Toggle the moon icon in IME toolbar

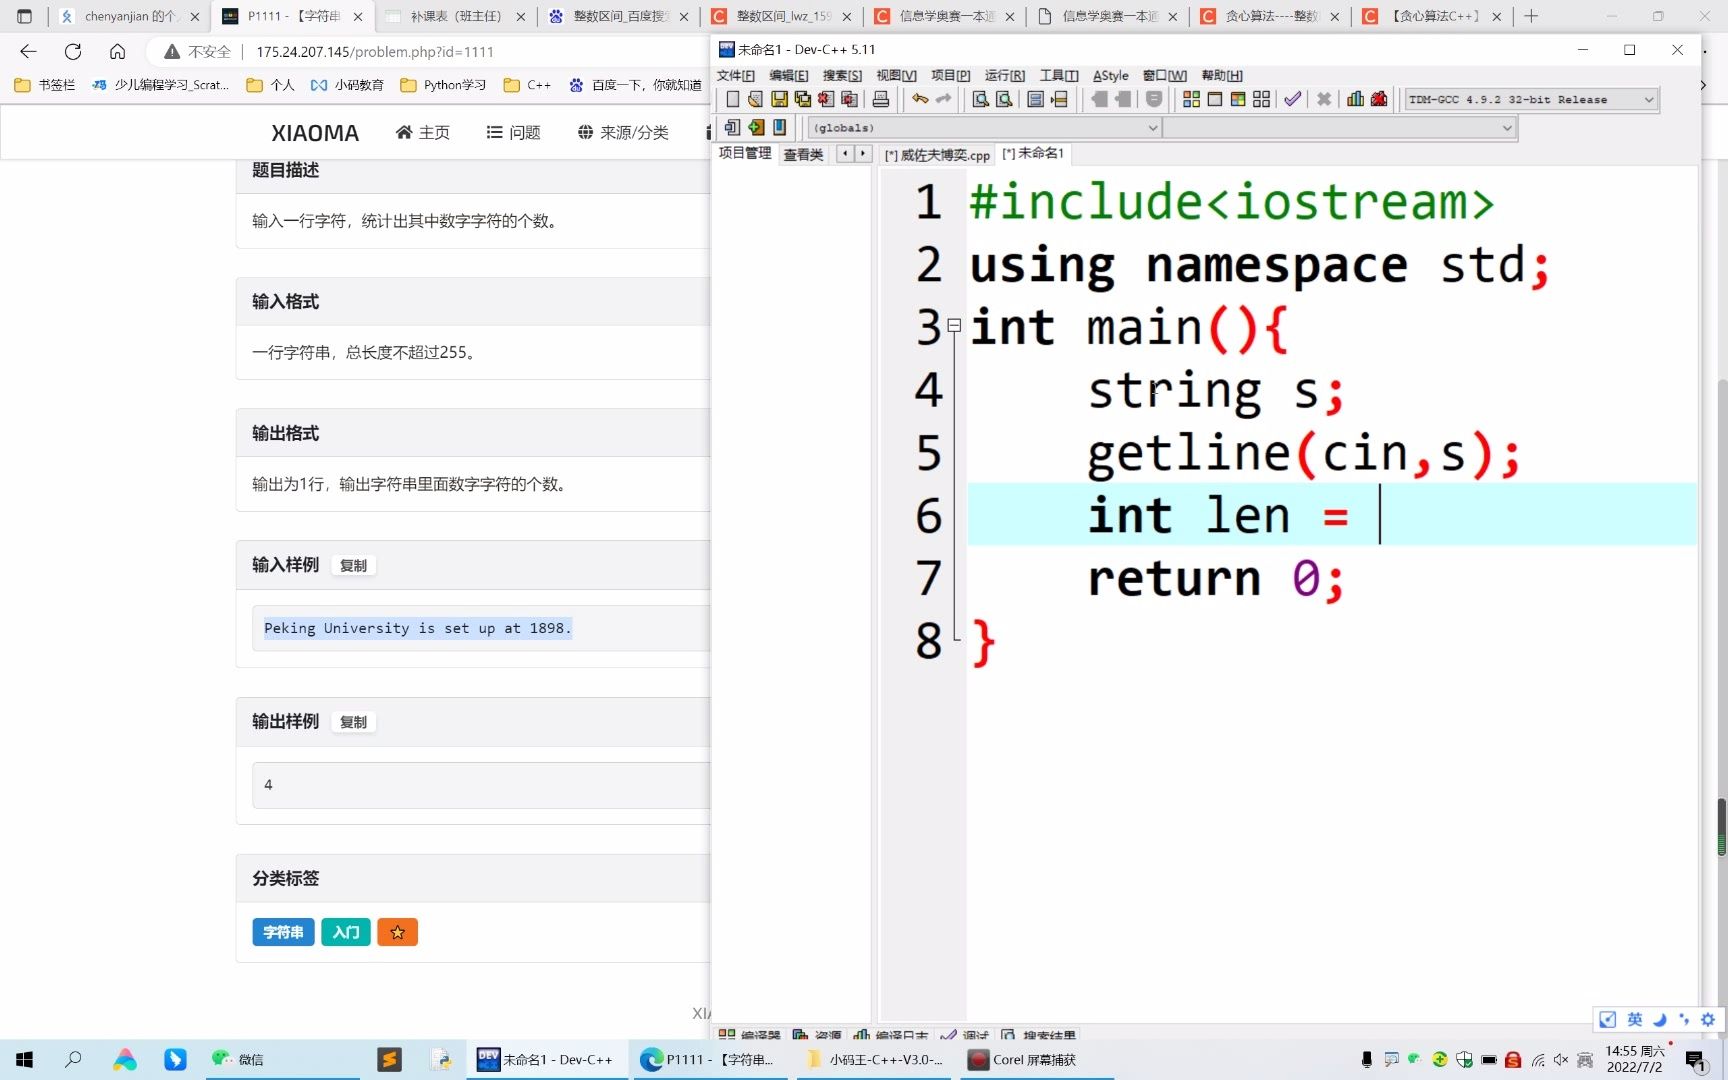[1659, 1019]
